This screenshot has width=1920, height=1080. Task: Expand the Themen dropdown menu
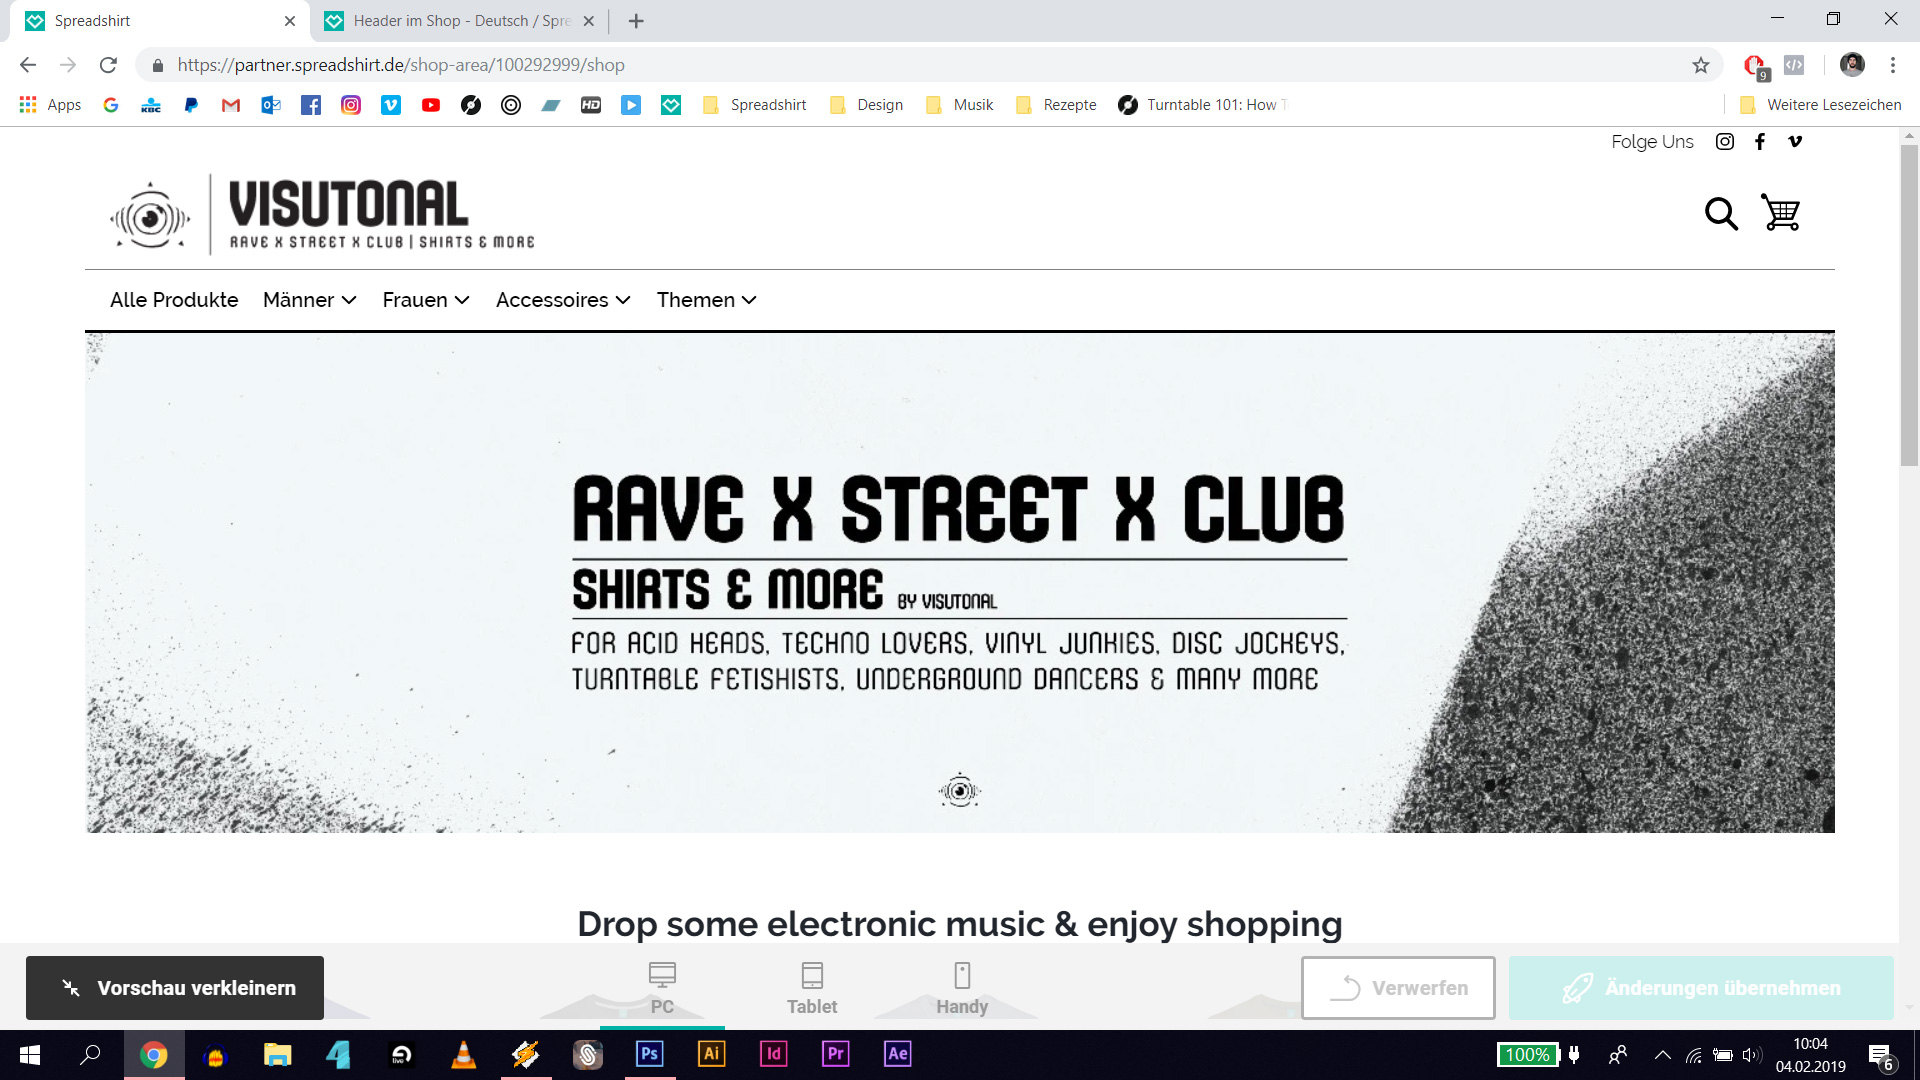(x=706, y=300)
